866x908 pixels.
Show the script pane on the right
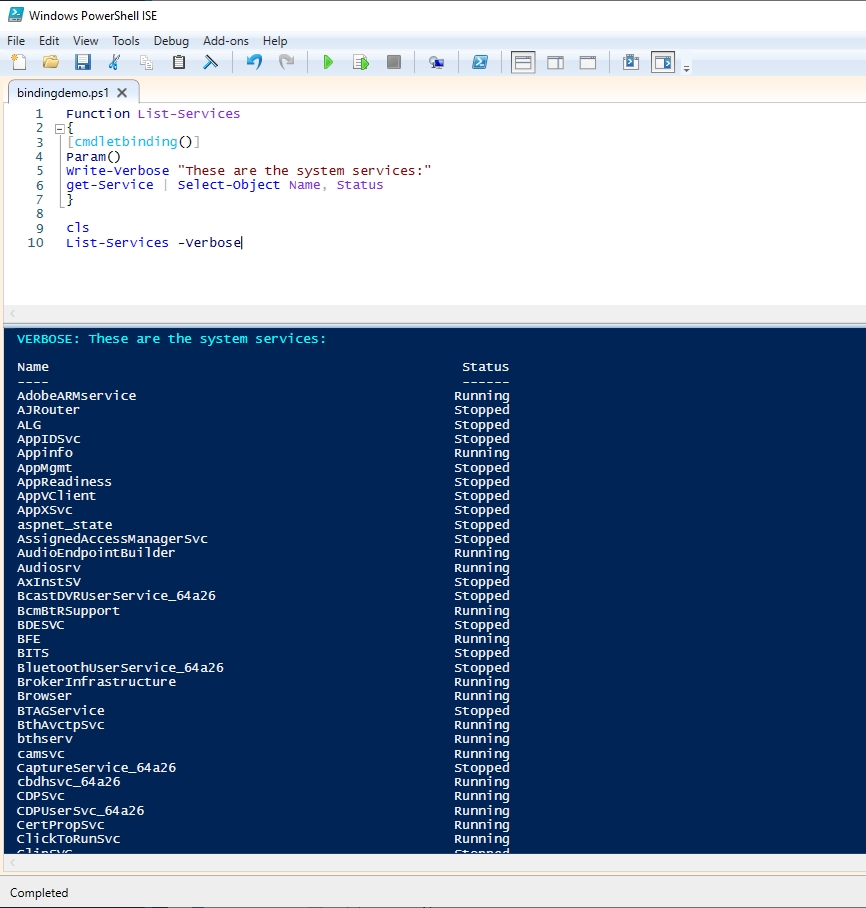pos(556,63)
